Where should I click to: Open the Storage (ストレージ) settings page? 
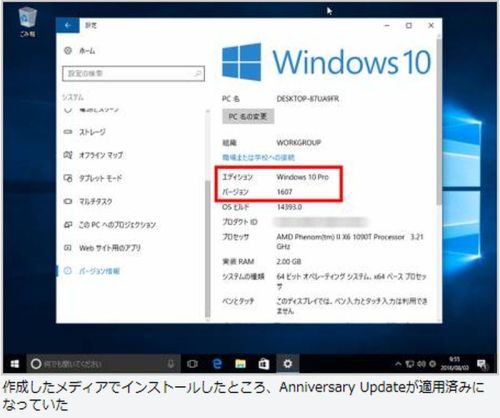pos(92,132)
